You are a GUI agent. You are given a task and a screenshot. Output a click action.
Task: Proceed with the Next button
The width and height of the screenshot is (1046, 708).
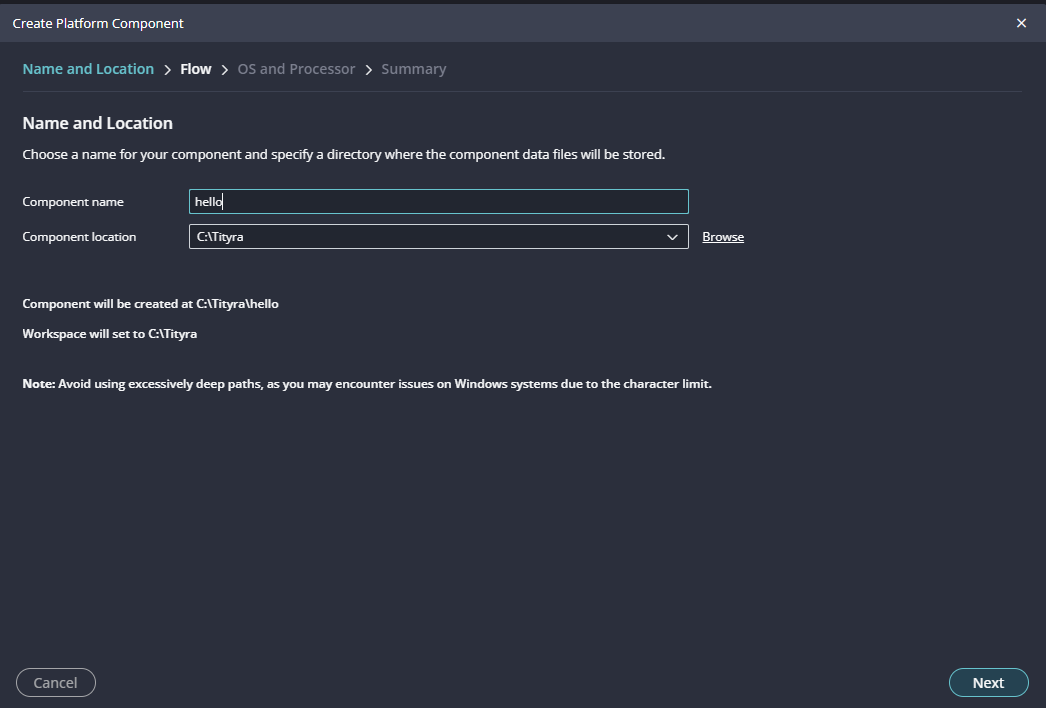988,682
